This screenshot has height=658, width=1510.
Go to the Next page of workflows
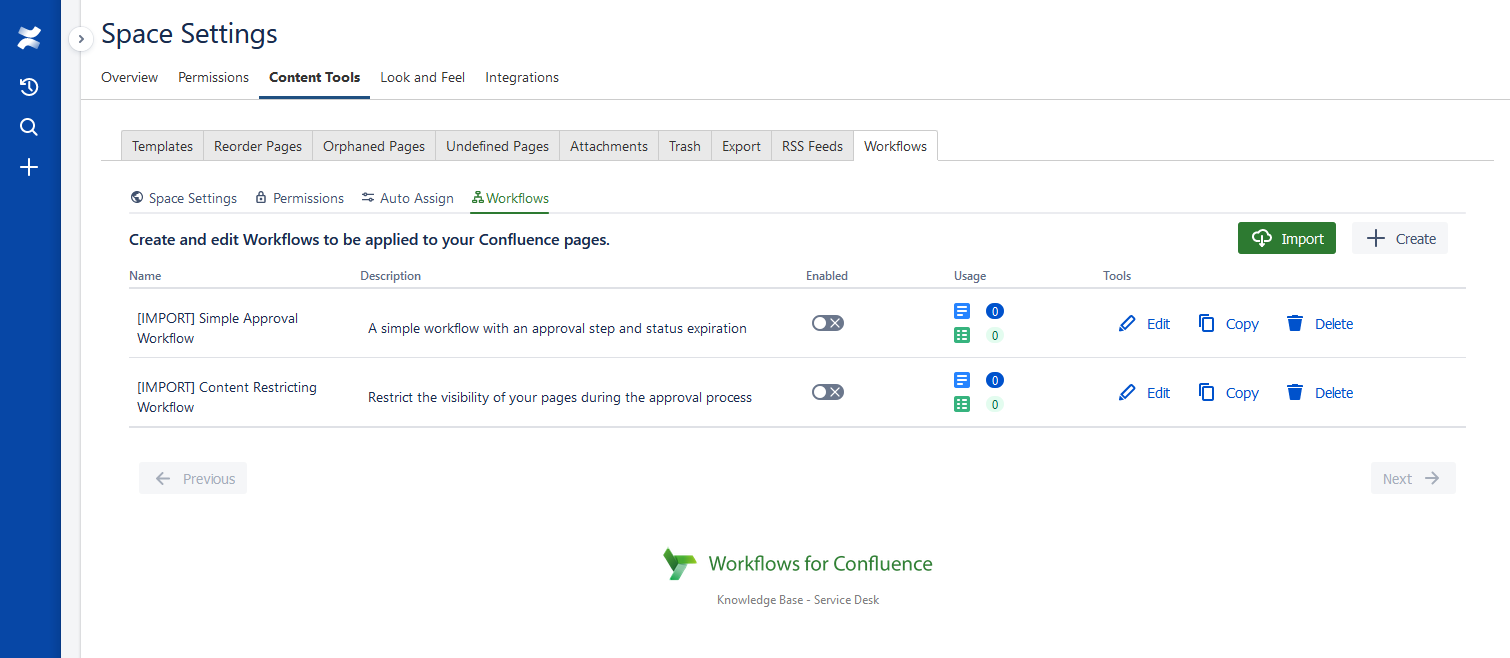[1412, 479]
